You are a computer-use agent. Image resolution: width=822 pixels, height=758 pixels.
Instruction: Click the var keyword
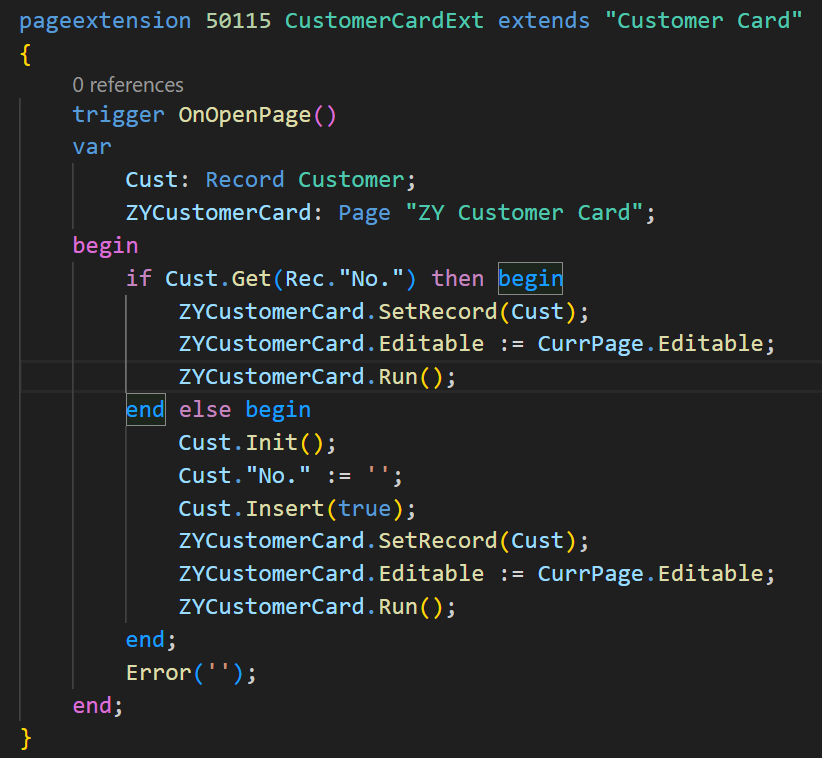(x=92, y=147)
